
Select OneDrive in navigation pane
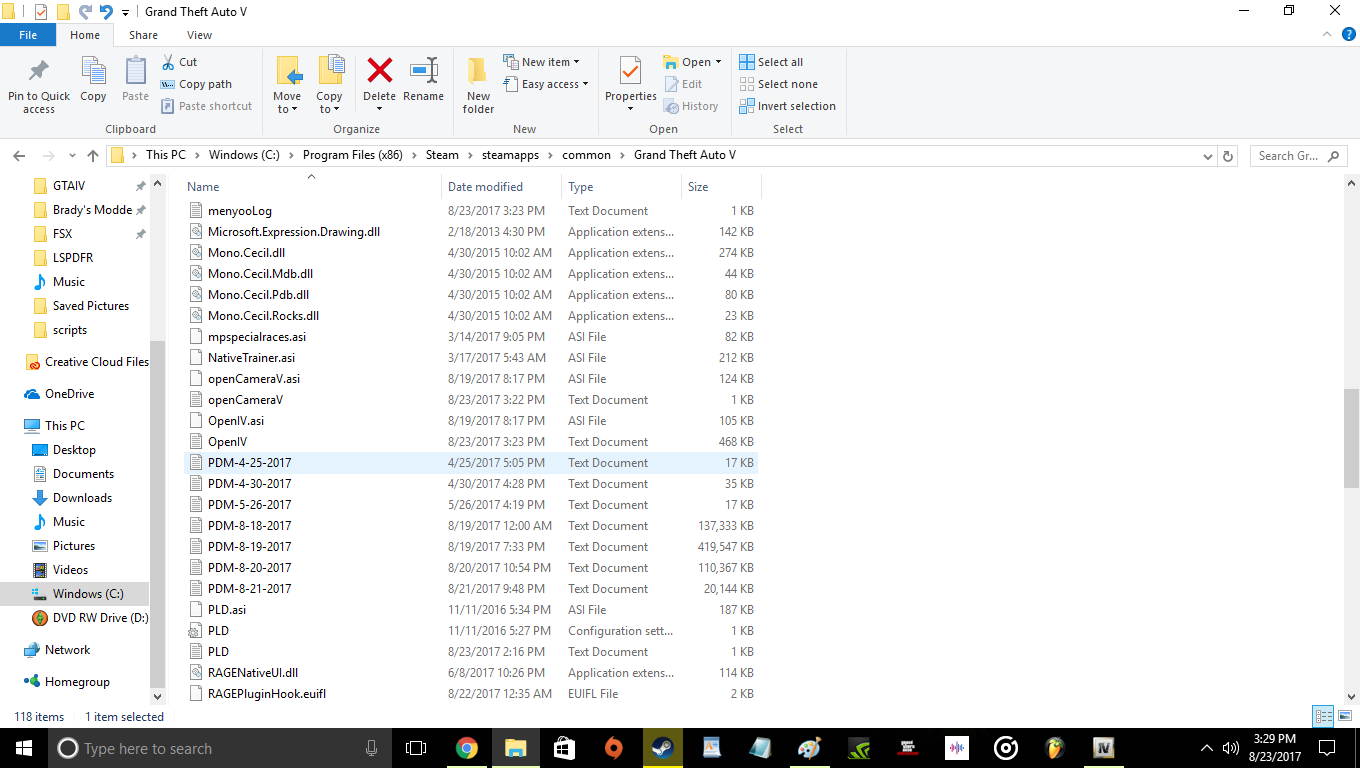pyautogui.click(x=69, y=394)
